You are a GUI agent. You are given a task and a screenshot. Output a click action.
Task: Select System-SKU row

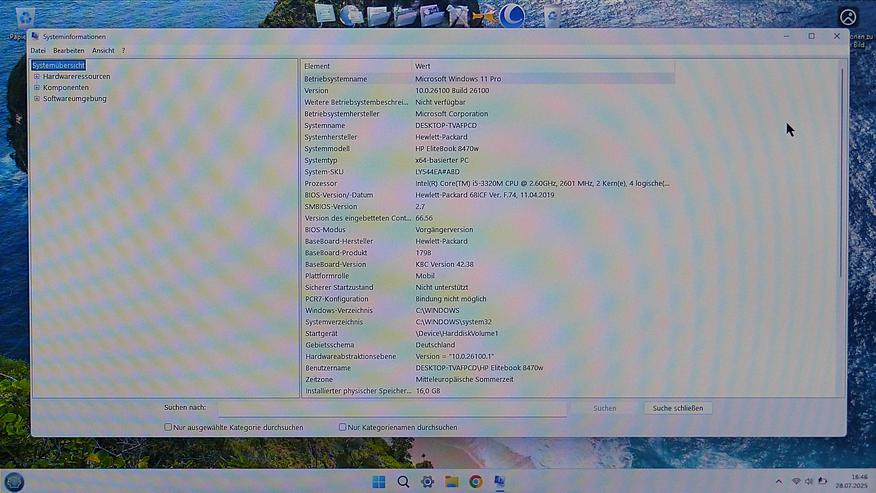coord(488,172)
